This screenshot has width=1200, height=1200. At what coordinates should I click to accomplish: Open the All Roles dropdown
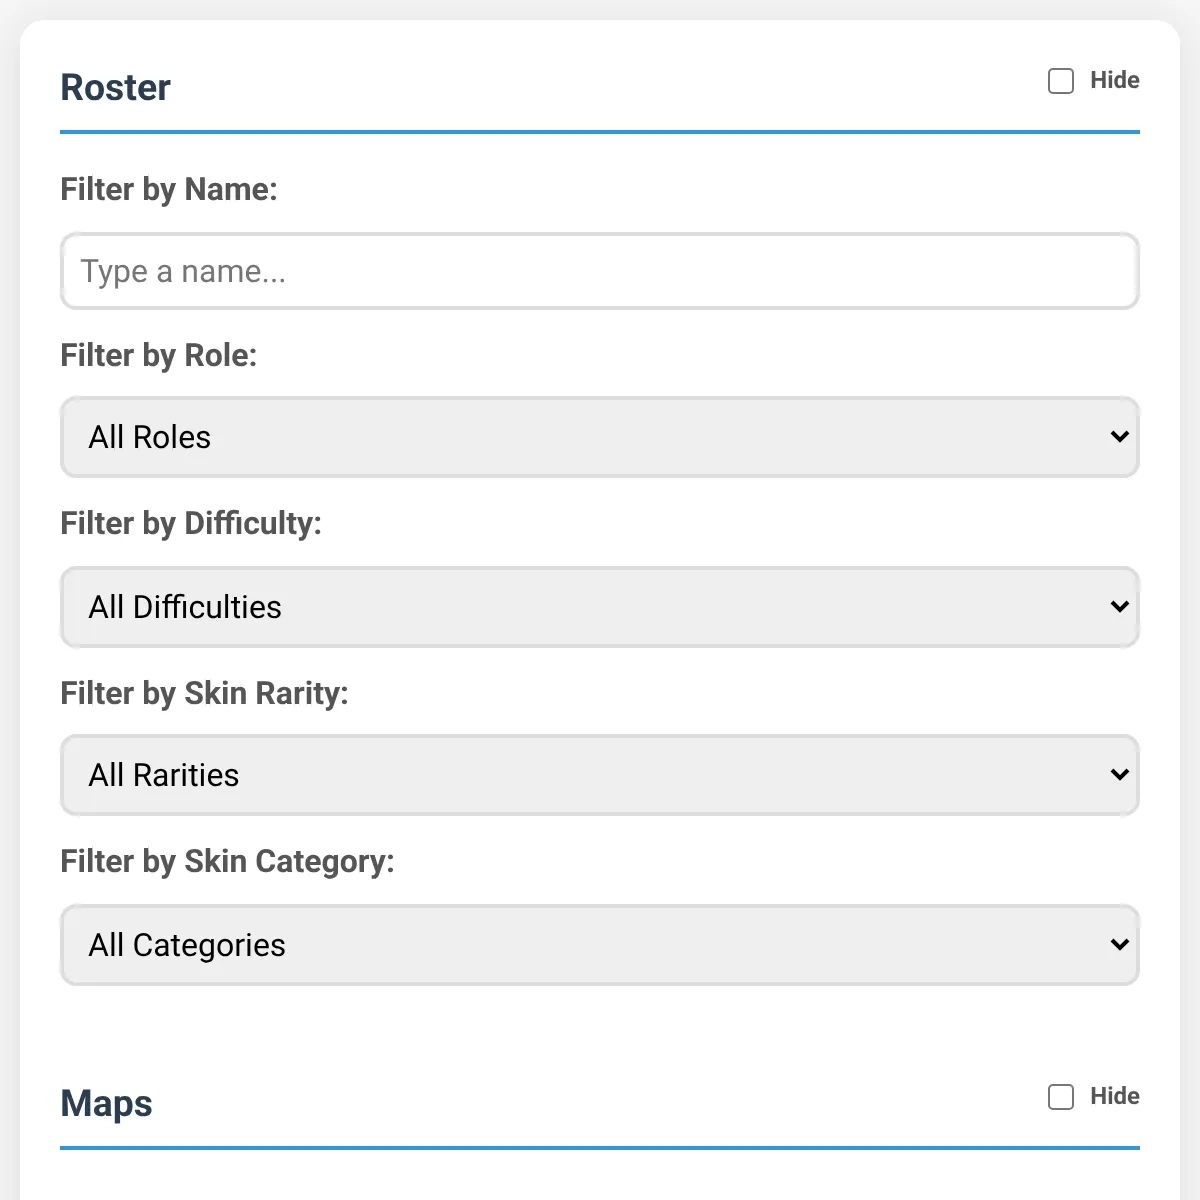600,437
